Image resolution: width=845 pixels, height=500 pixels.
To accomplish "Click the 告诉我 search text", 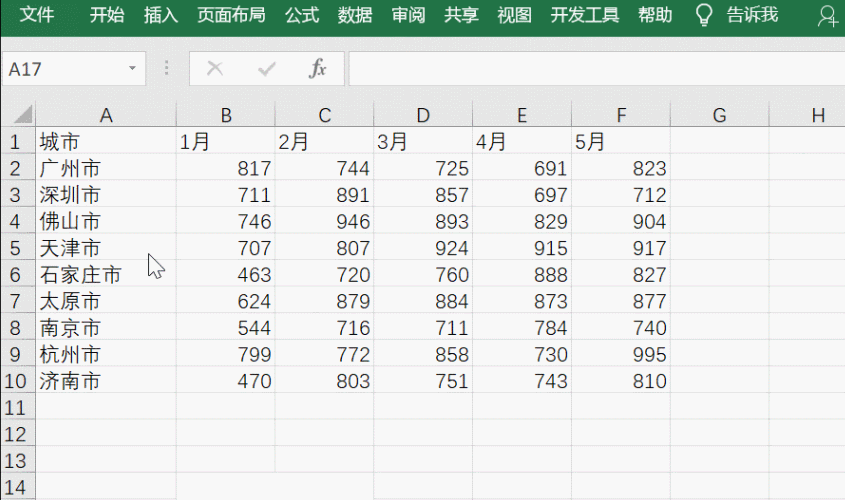I will point(752,15).
